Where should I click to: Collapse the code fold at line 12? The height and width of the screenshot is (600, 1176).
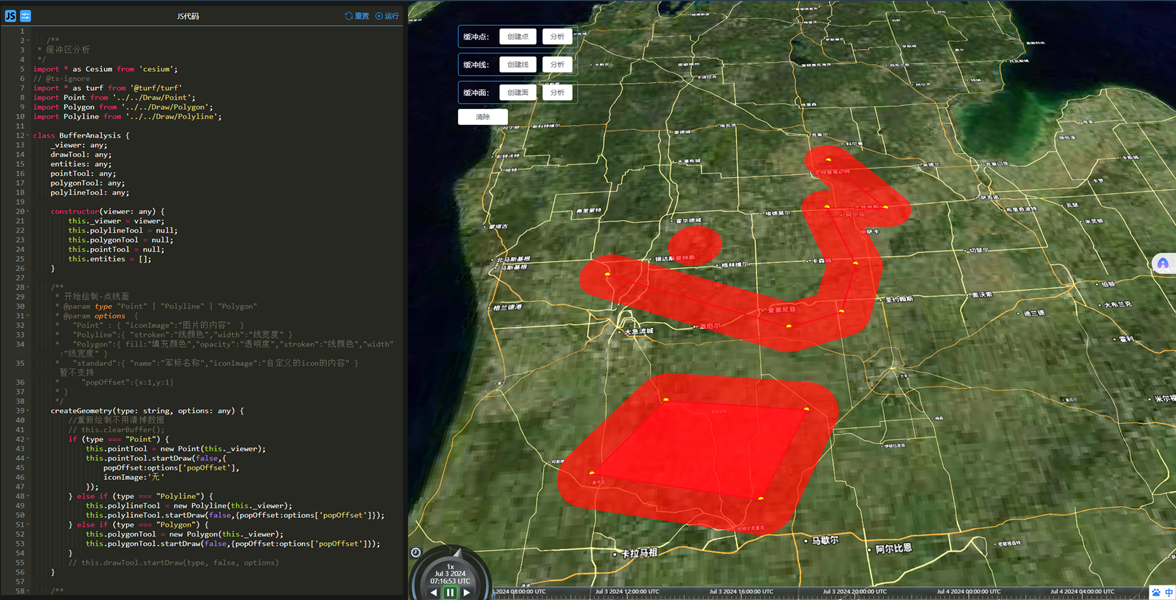pos(28,135)
